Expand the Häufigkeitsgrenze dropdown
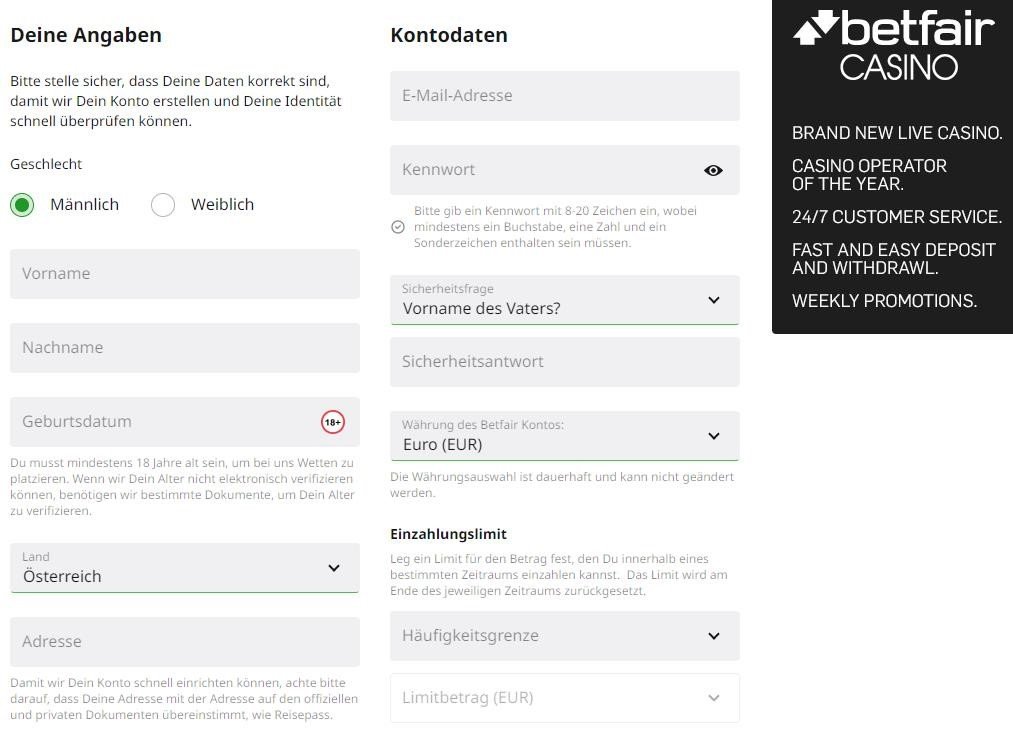 point(565,636)
